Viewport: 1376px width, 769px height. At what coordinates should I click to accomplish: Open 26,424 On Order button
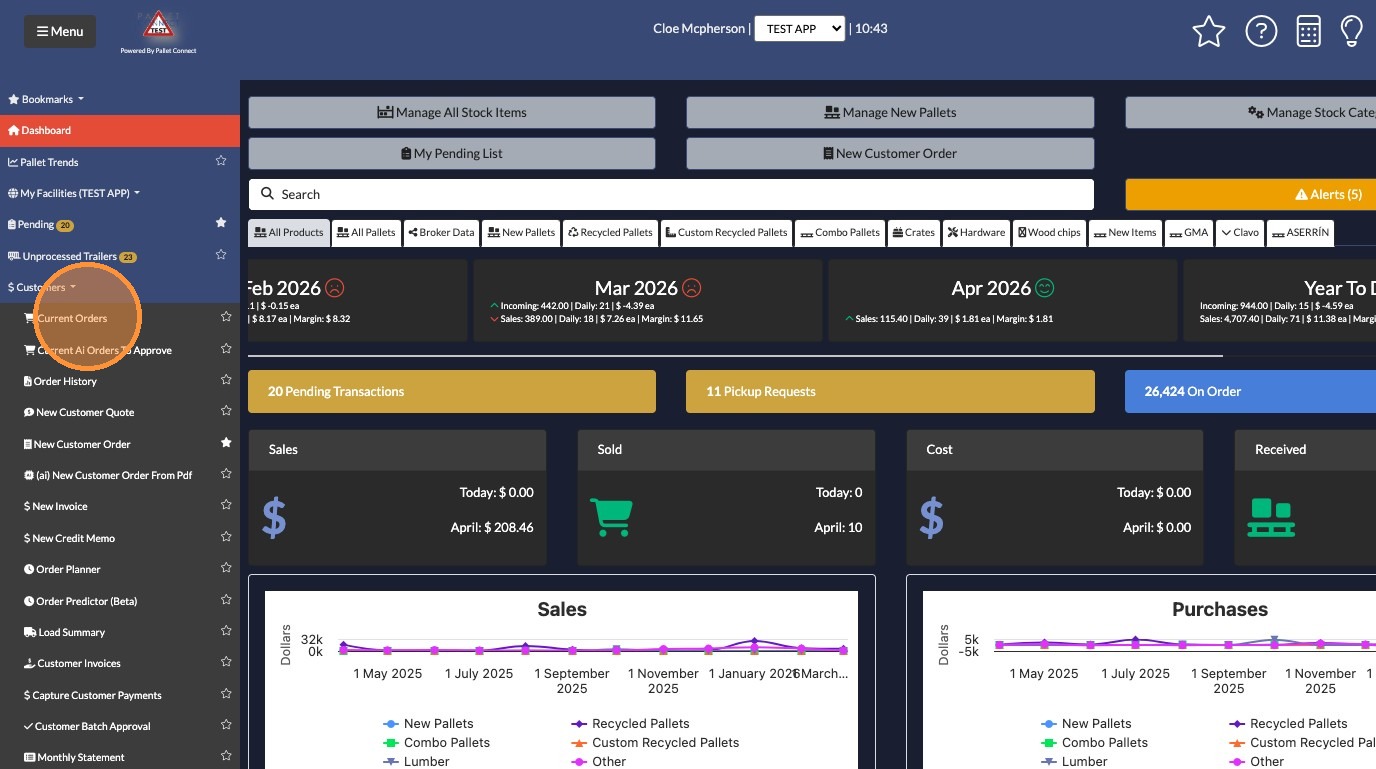coord(1250,391)
